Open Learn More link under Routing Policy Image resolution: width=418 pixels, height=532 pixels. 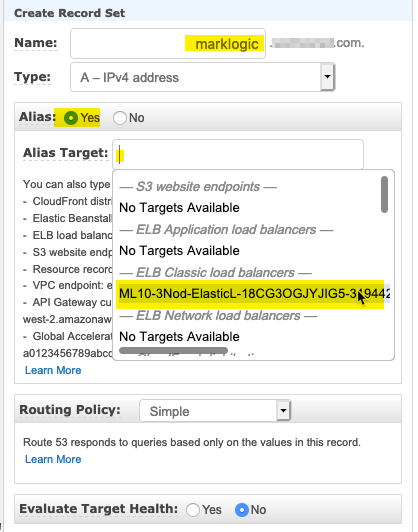pyautogui.click(x=53, y=459)
